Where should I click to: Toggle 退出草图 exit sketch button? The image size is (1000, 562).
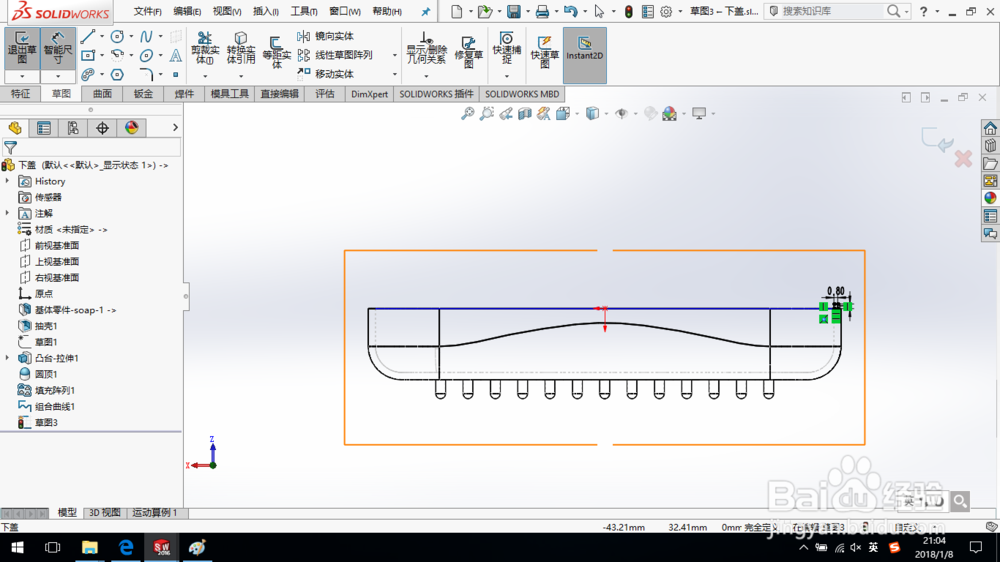point(22,48)
